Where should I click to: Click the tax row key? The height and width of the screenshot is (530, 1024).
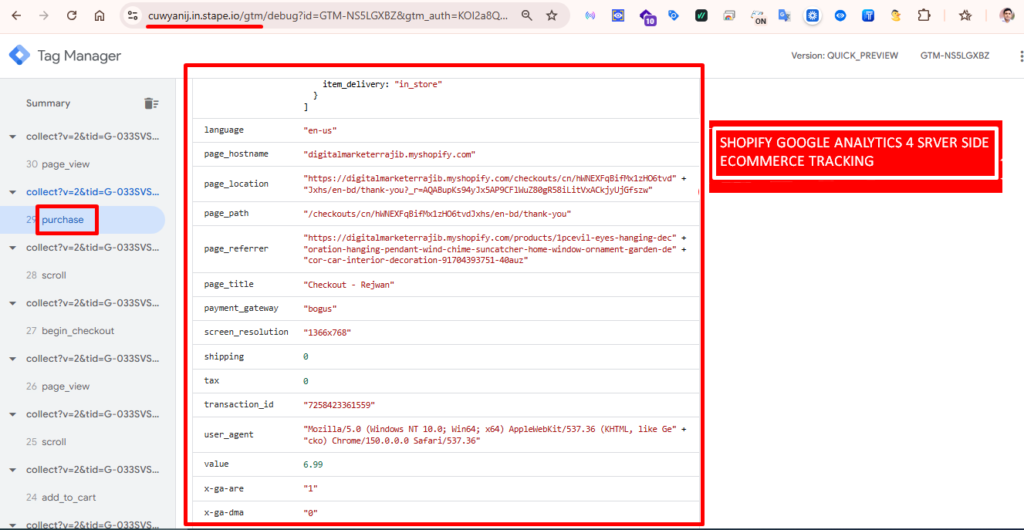pos(211,381)
